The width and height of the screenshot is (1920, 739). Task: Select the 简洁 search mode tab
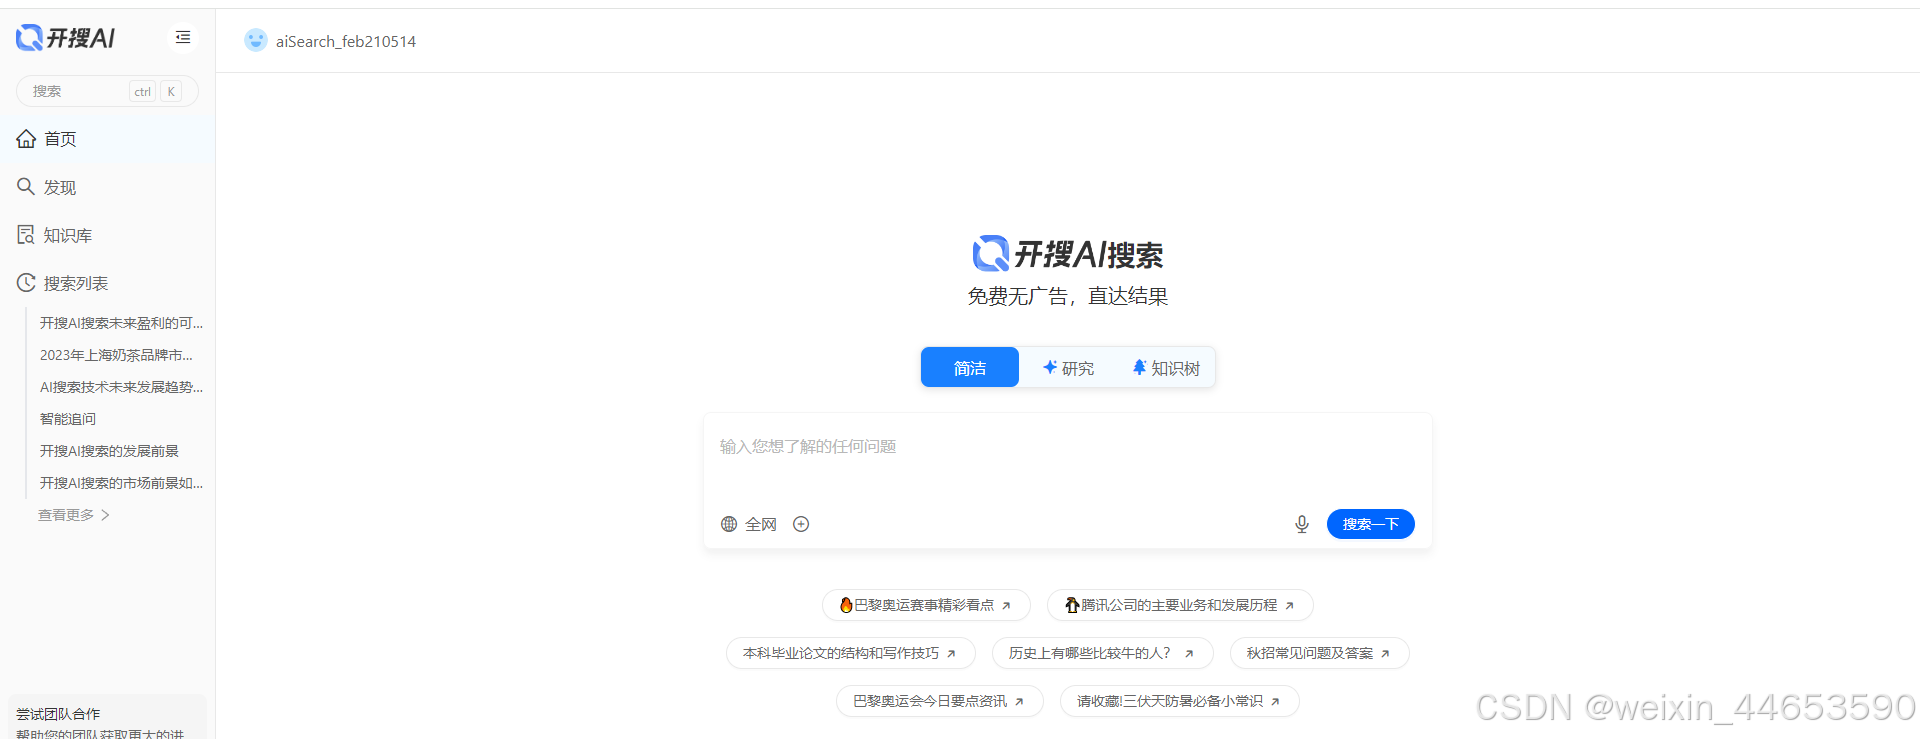coord(970,367)
